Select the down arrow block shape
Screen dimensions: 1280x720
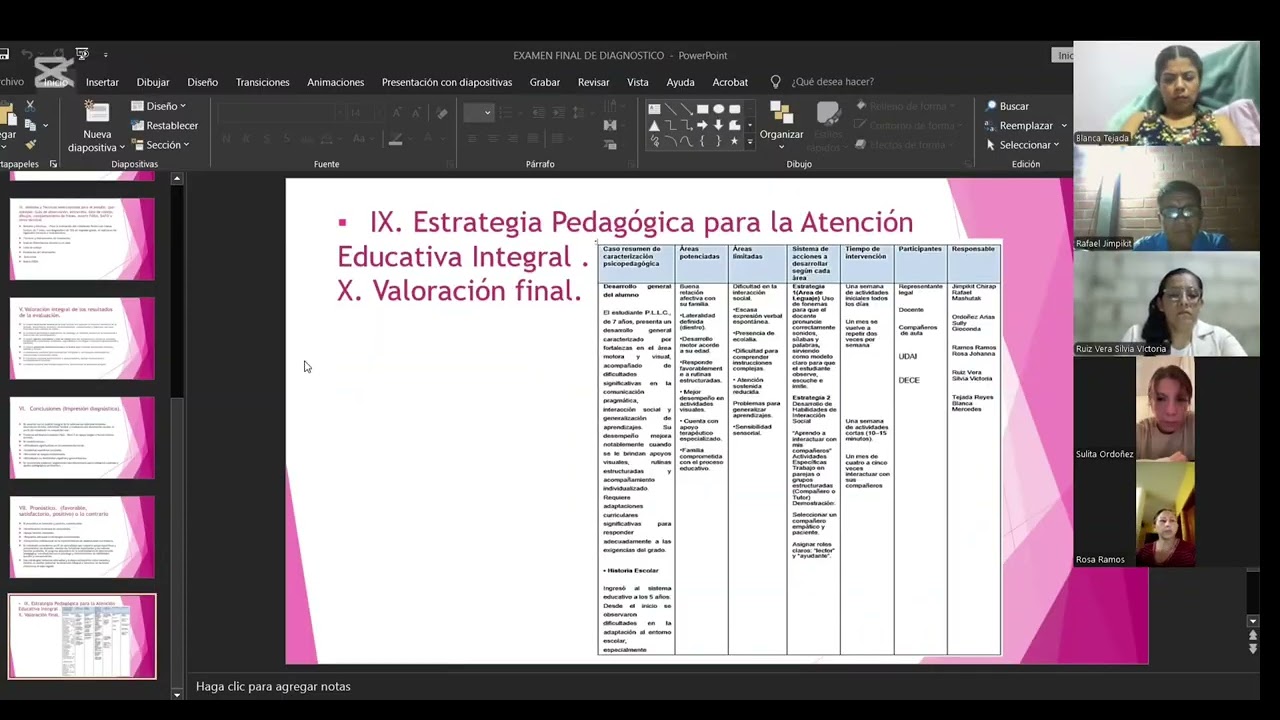718,125
